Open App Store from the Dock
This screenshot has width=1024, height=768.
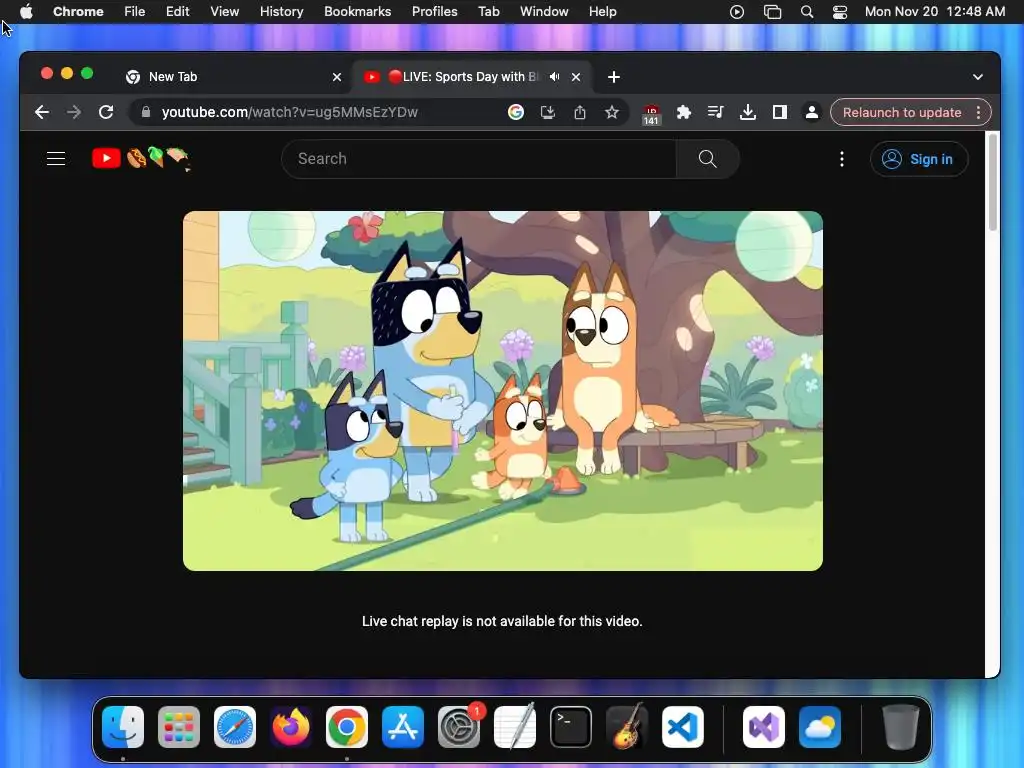[x=403, y=727]
